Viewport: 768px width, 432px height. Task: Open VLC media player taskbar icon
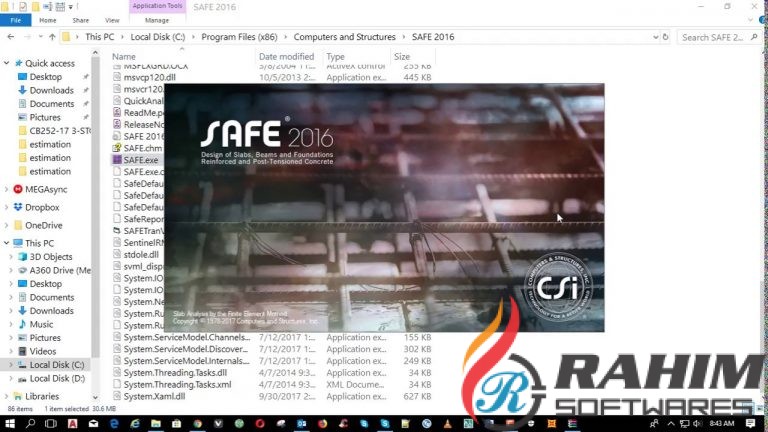click(448, 424)
